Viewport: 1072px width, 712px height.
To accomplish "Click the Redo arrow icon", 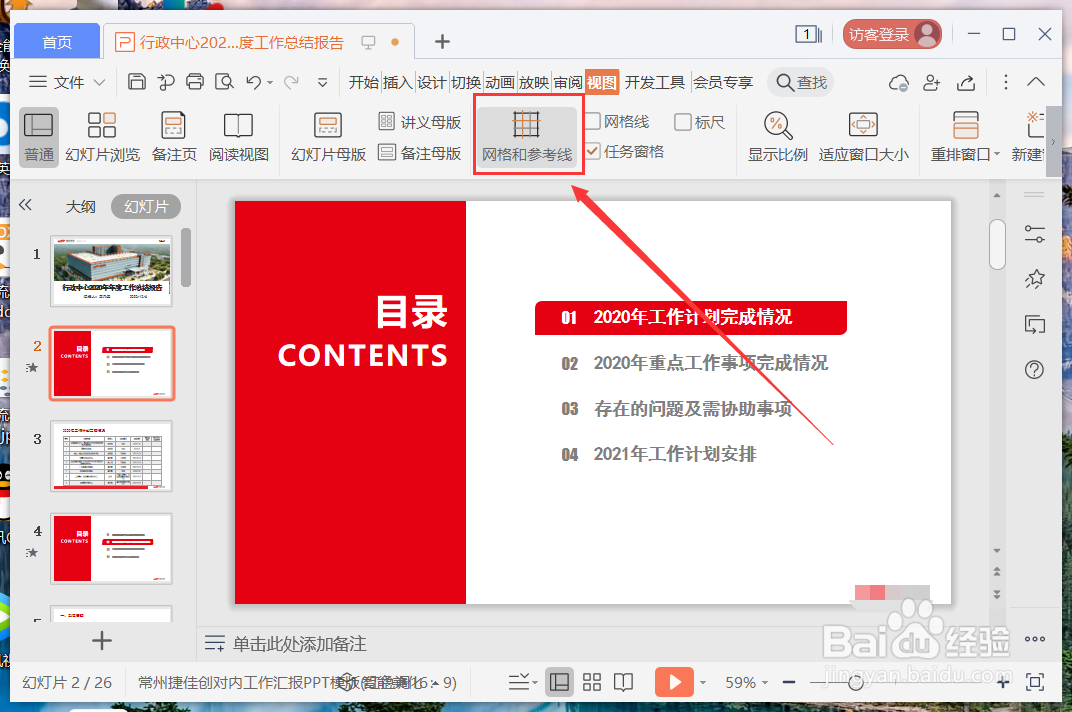I will click(x=291, y=82).
